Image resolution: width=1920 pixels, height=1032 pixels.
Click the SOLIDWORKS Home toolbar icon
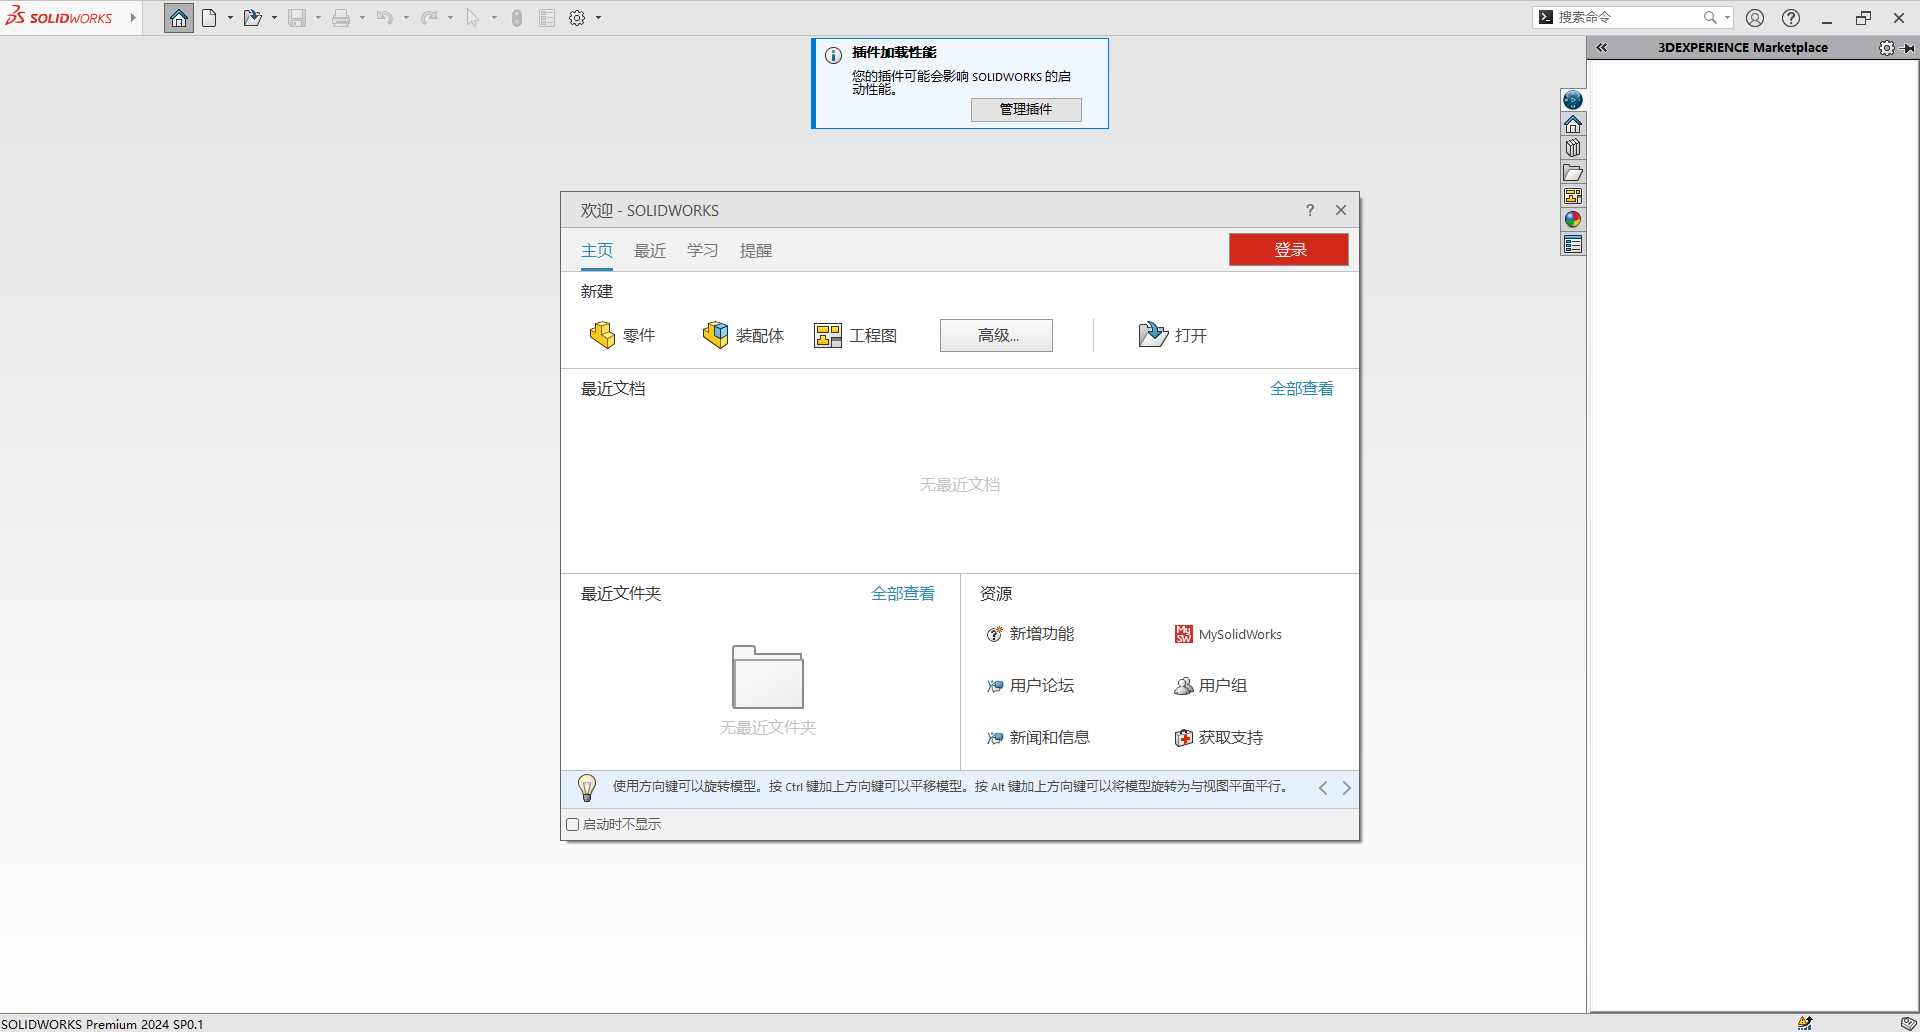pyautogui.click(x=178, y=17)
